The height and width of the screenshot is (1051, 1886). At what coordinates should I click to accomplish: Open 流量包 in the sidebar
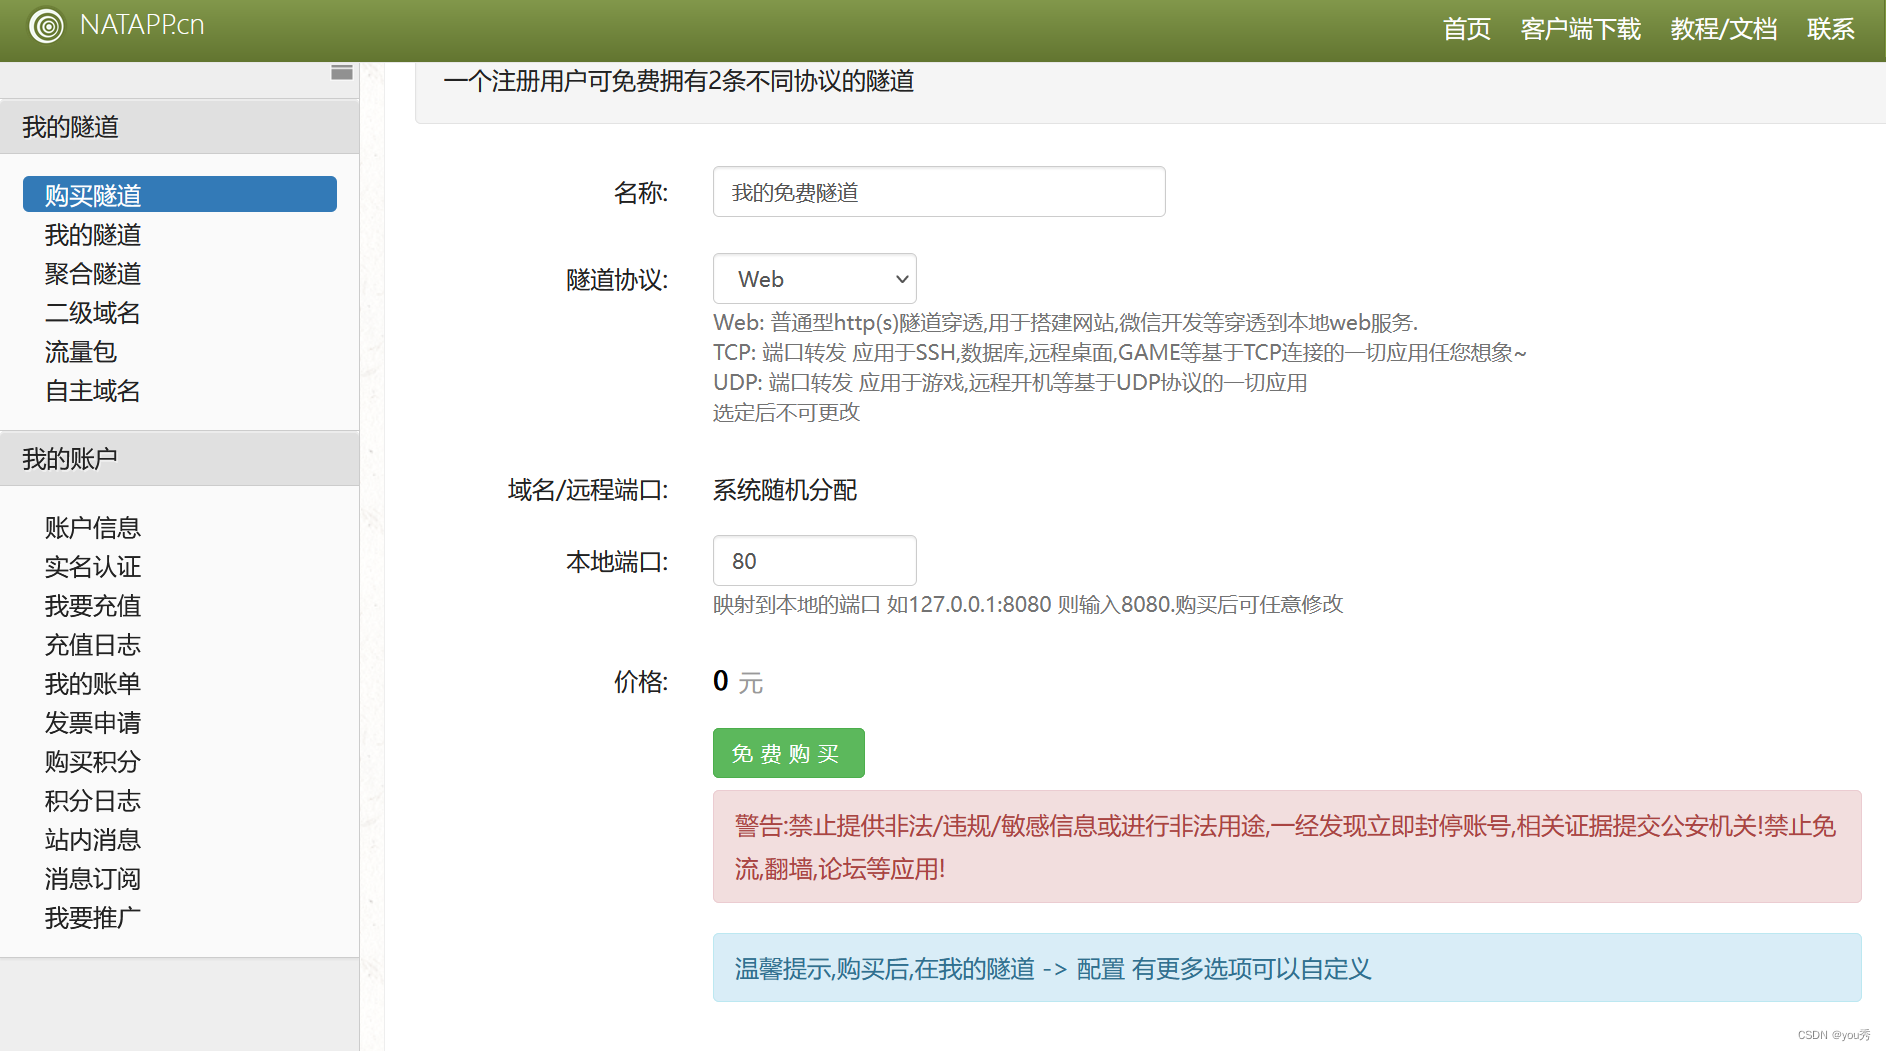81,352
